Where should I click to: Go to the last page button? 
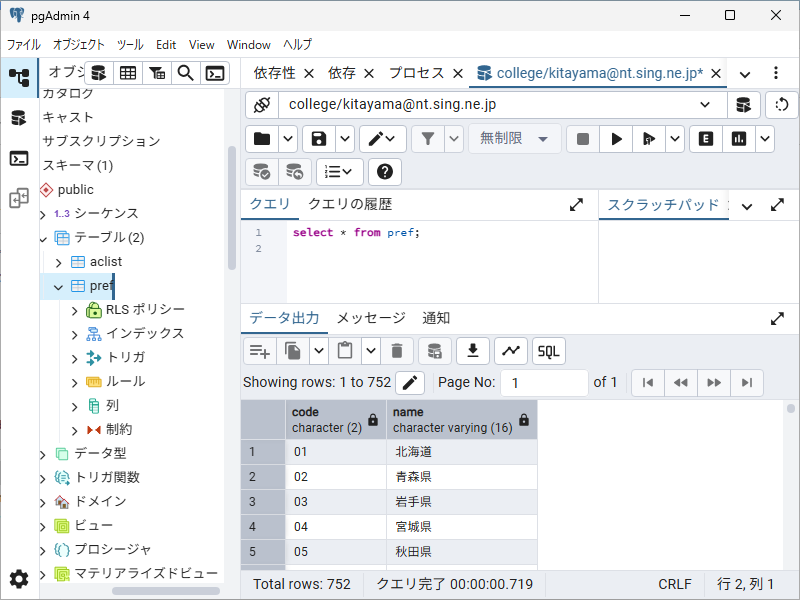(747, 383)
